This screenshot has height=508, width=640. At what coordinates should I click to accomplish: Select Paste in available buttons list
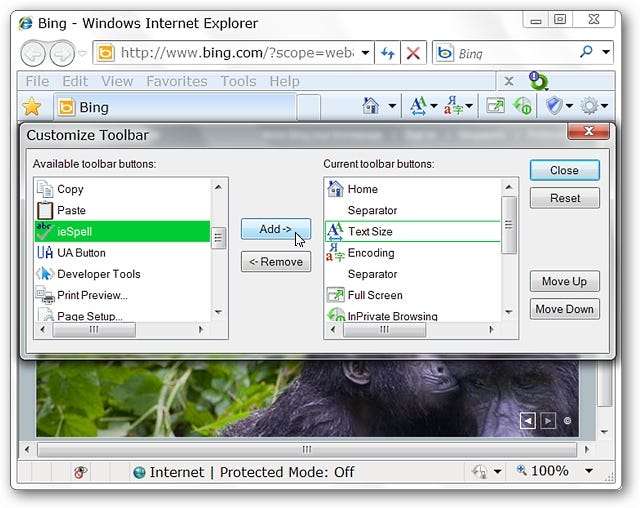pos(122,210)
